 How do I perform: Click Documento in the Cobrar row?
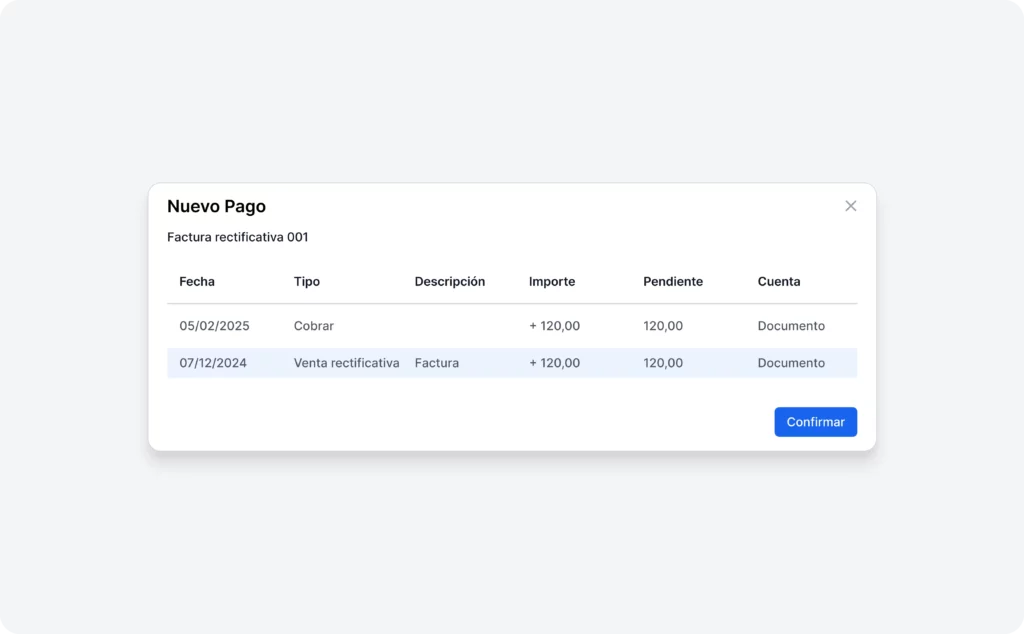791,326
